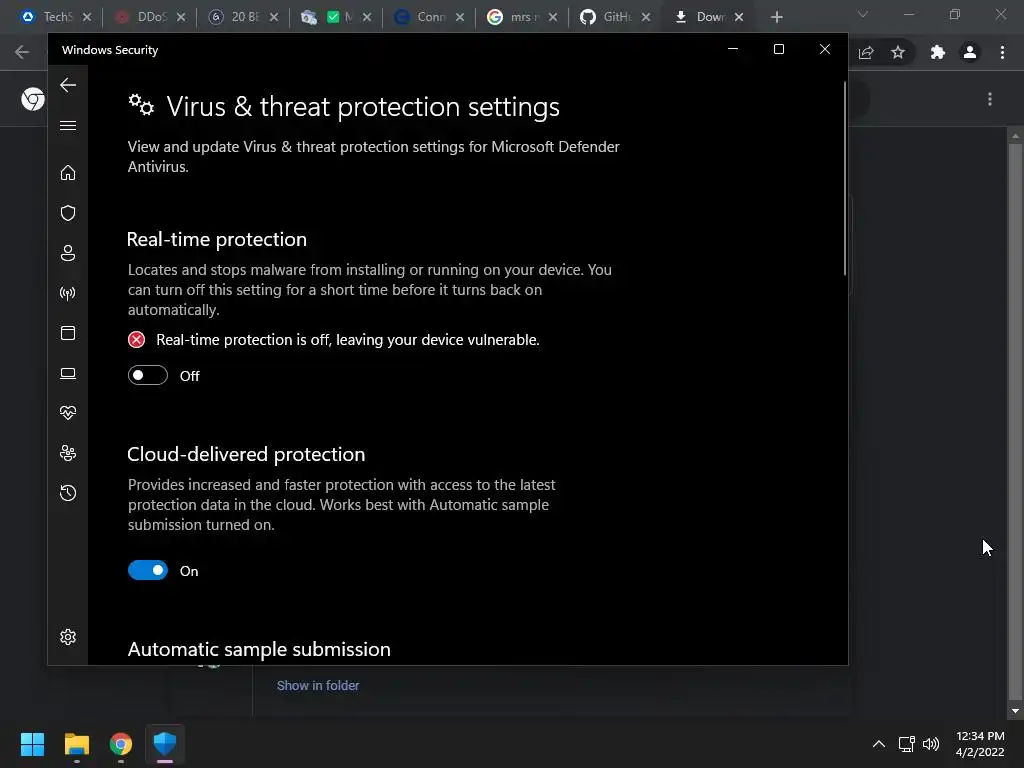Screen dimensions: 1024x768
Task: Click Chrome back navigation arrow
Action: tap(22, 52)
